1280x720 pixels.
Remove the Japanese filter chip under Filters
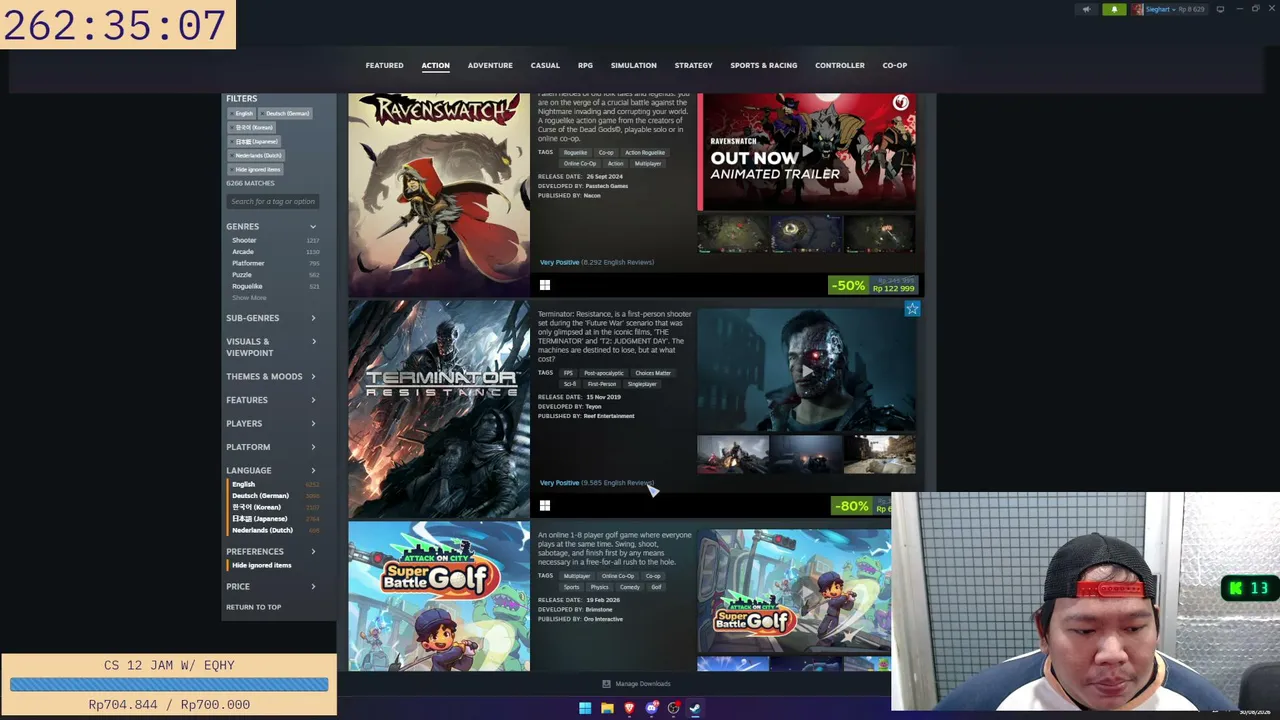click(x=256, y=141)
